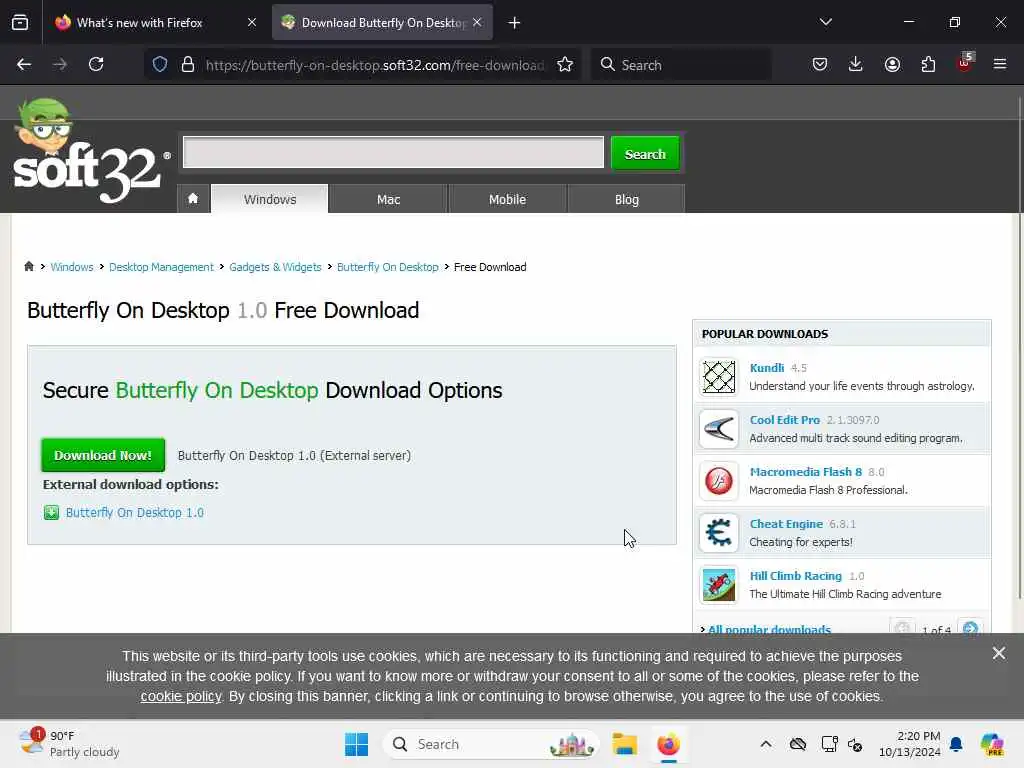Click Cool Edit Pro app icon
Screen dimensions: 1024x768
718,429
